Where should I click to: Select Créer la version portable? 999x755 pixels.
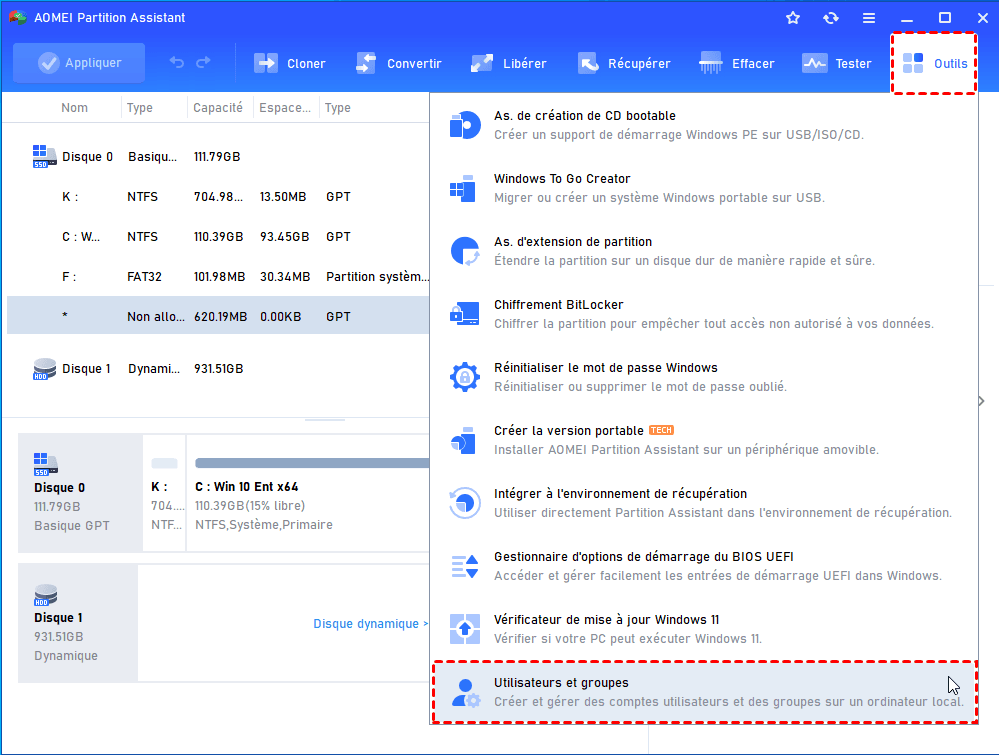[x=704, y=440]
